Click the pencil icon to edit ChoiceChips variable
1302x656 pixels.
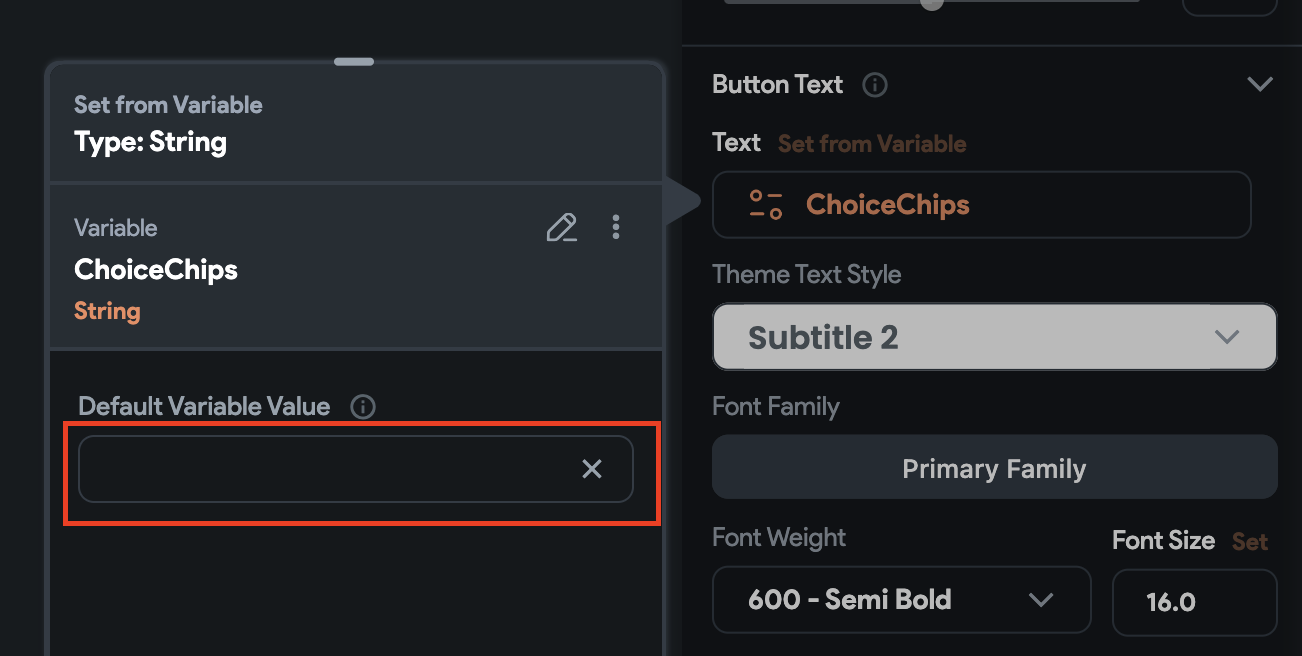[561, 227]
